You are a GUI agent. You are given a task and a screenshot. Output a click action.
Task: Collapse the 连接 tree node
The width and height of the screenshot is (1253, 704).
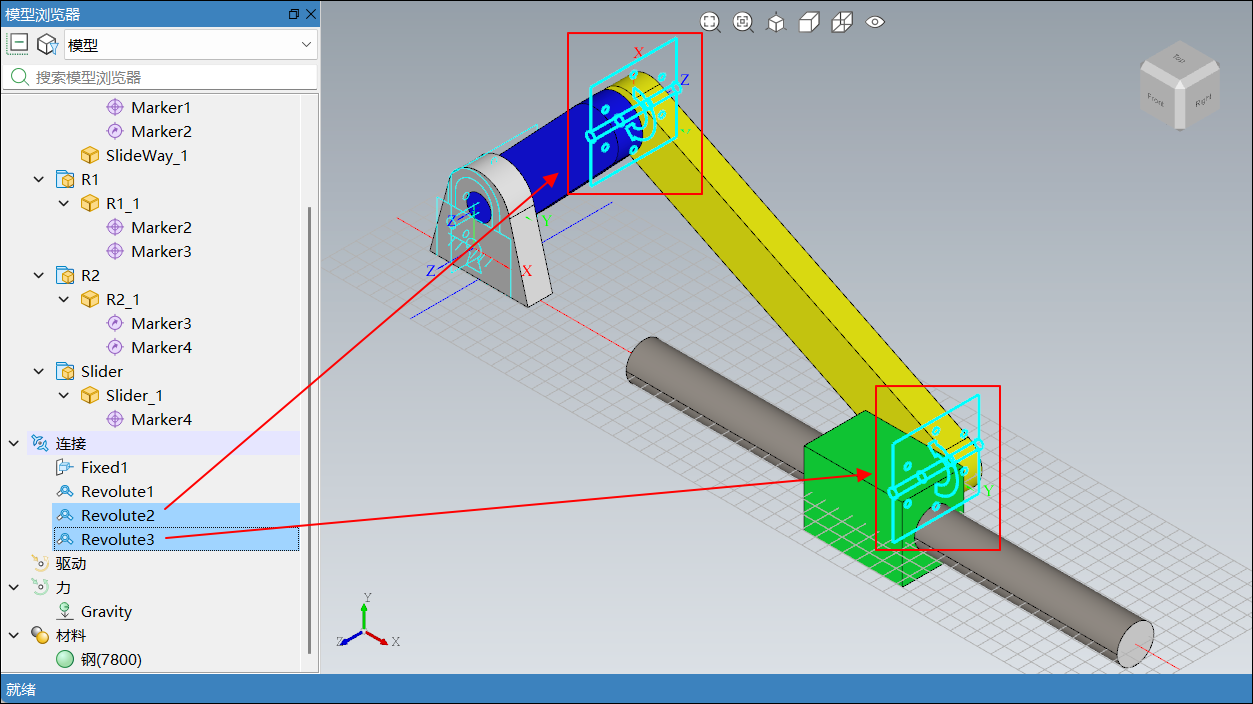point(14,443)
